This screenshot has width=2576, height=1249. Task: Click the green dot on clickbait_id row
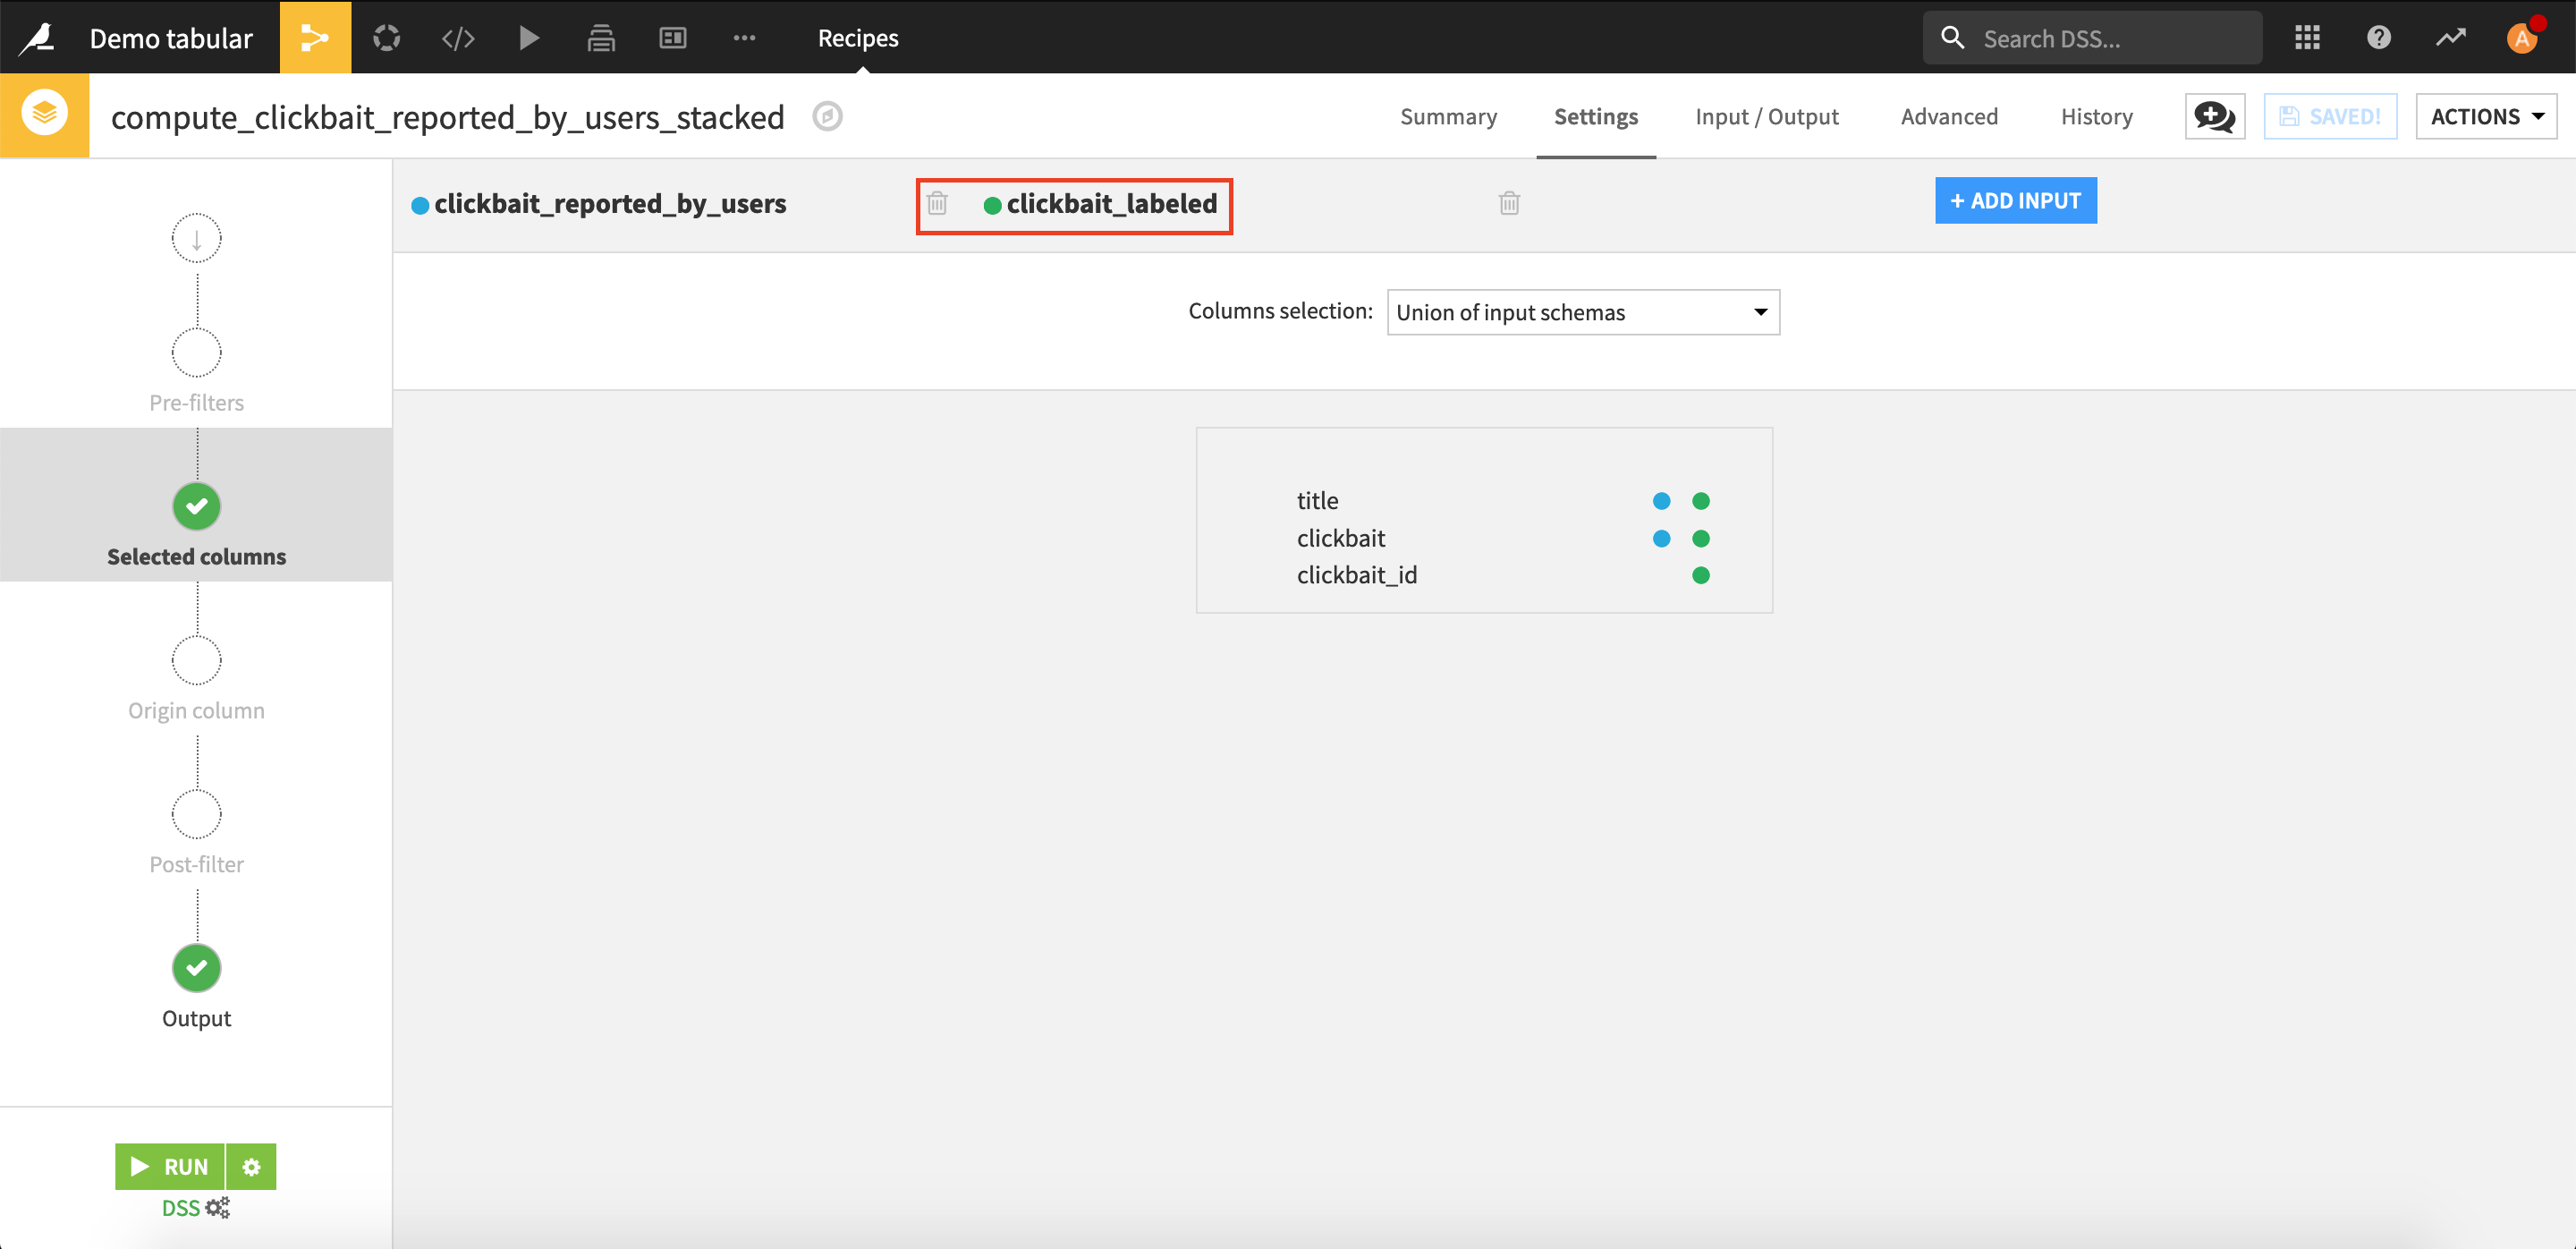(1700, 575)
